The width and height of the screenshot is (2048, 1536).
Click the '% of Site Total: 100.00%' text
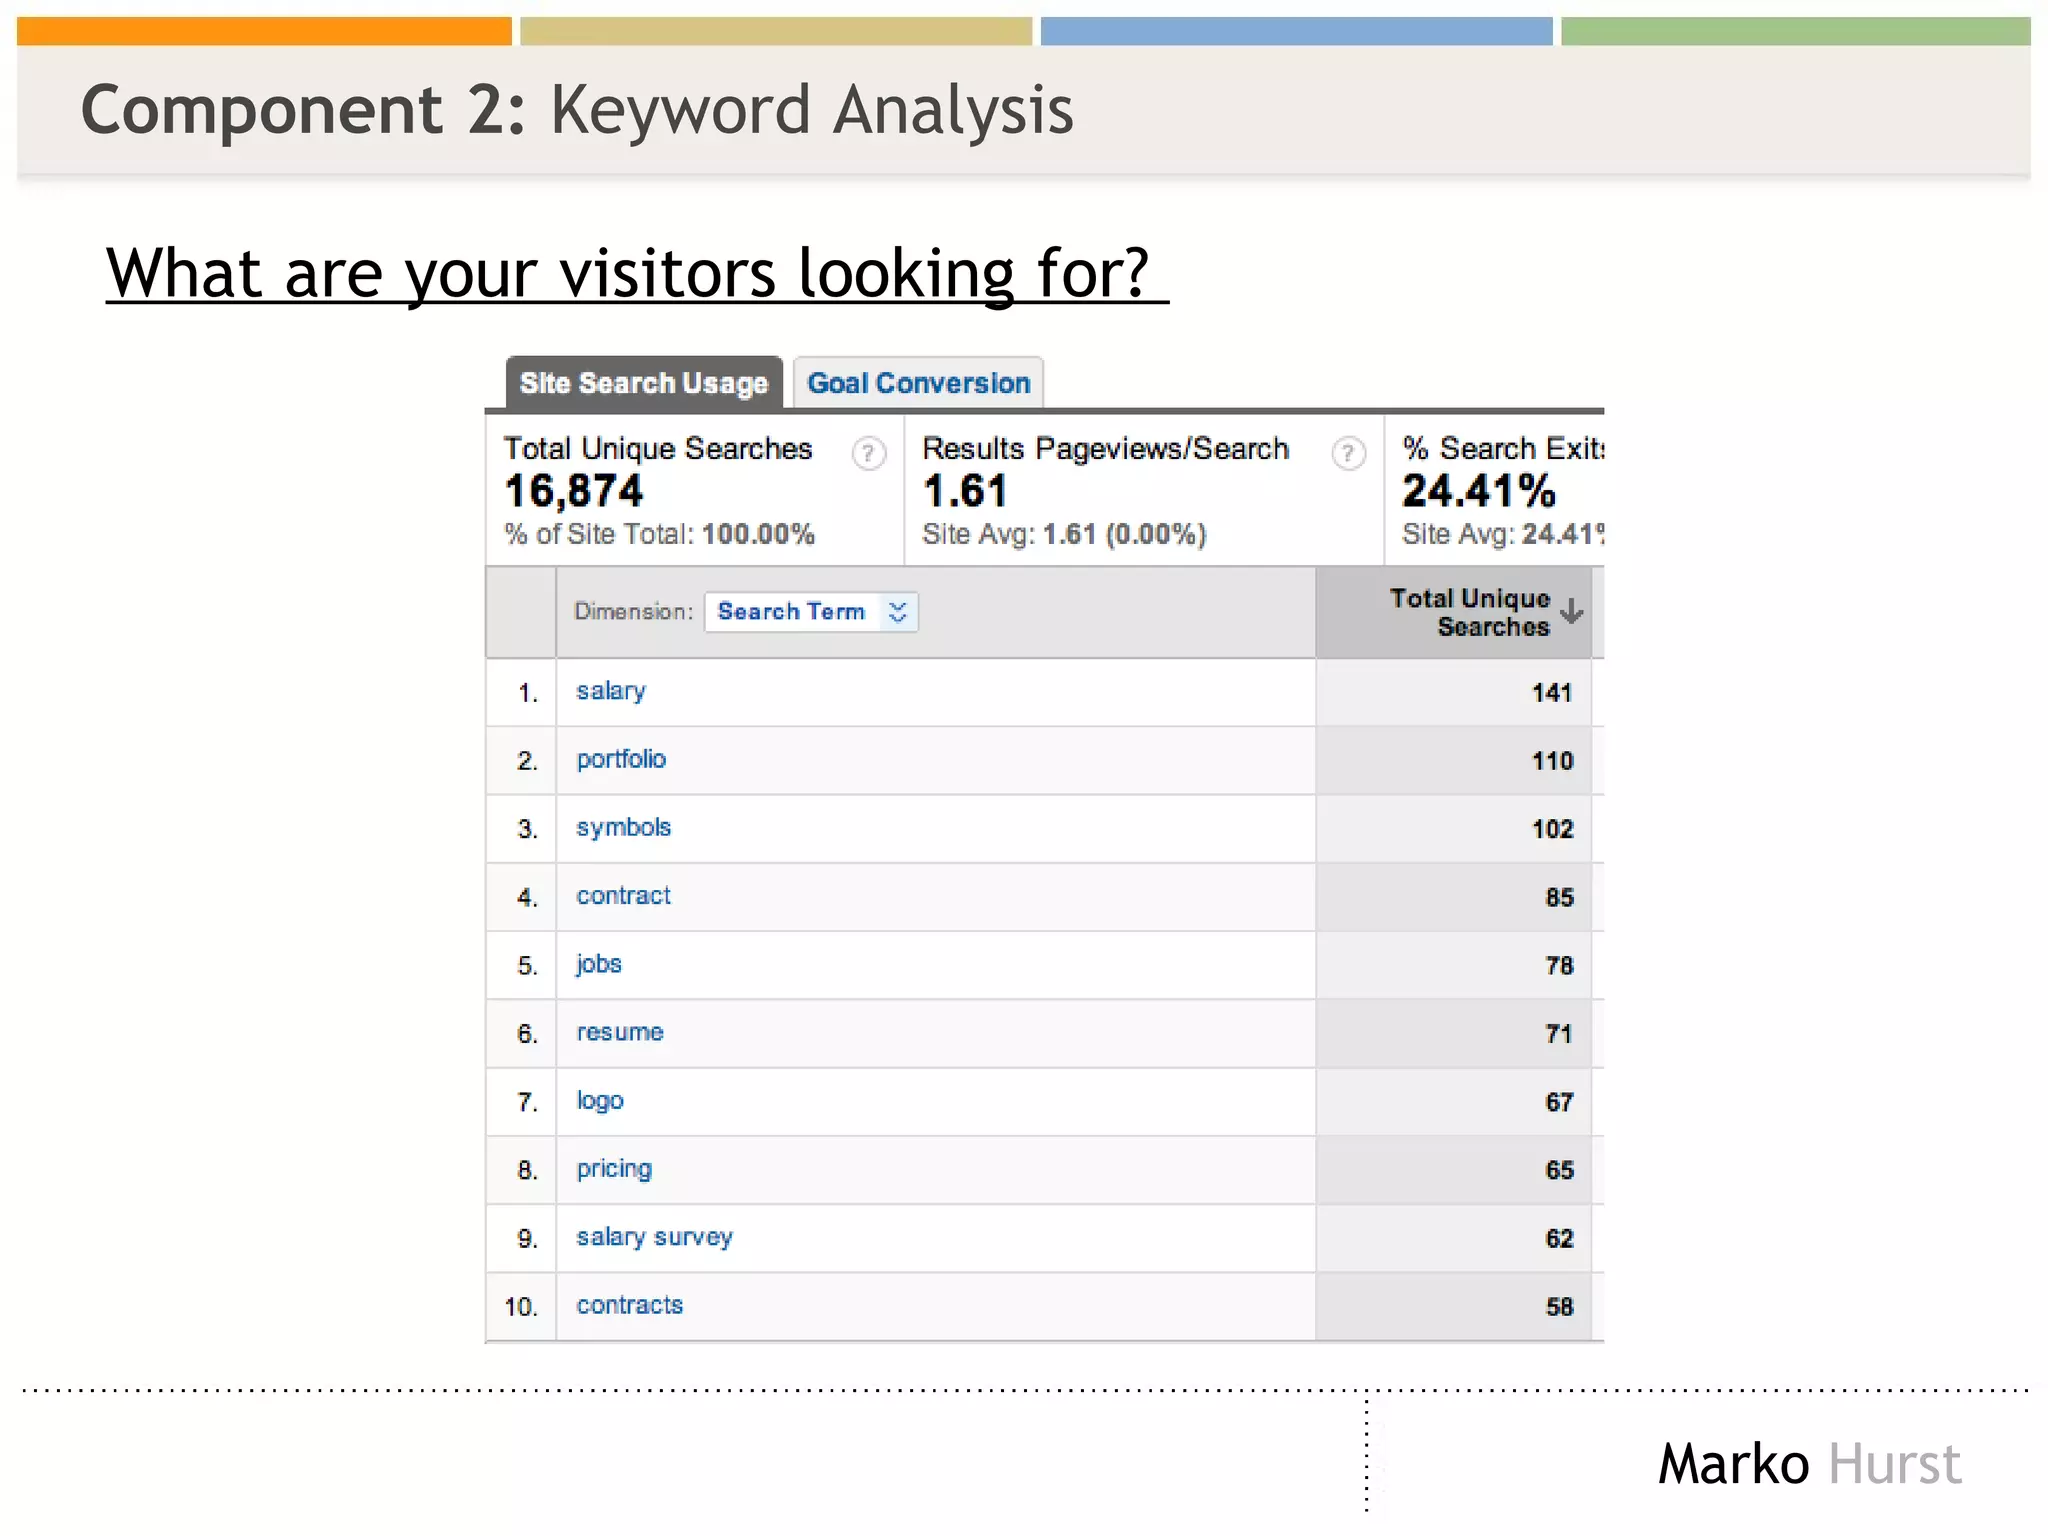(x=659, y=534)
